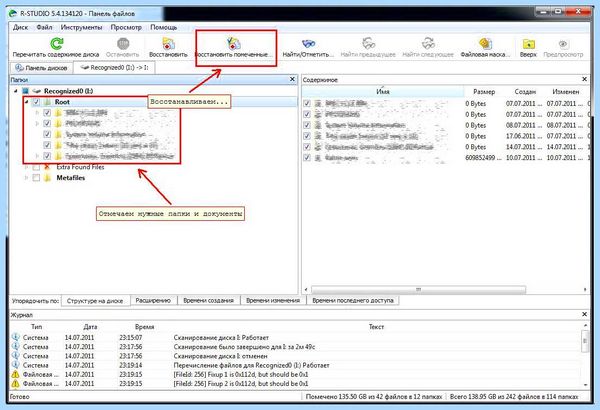Screen dimensions: 600x410
Task: Switch to the Панель дисков tab
Action: click(x=41, y=68)
